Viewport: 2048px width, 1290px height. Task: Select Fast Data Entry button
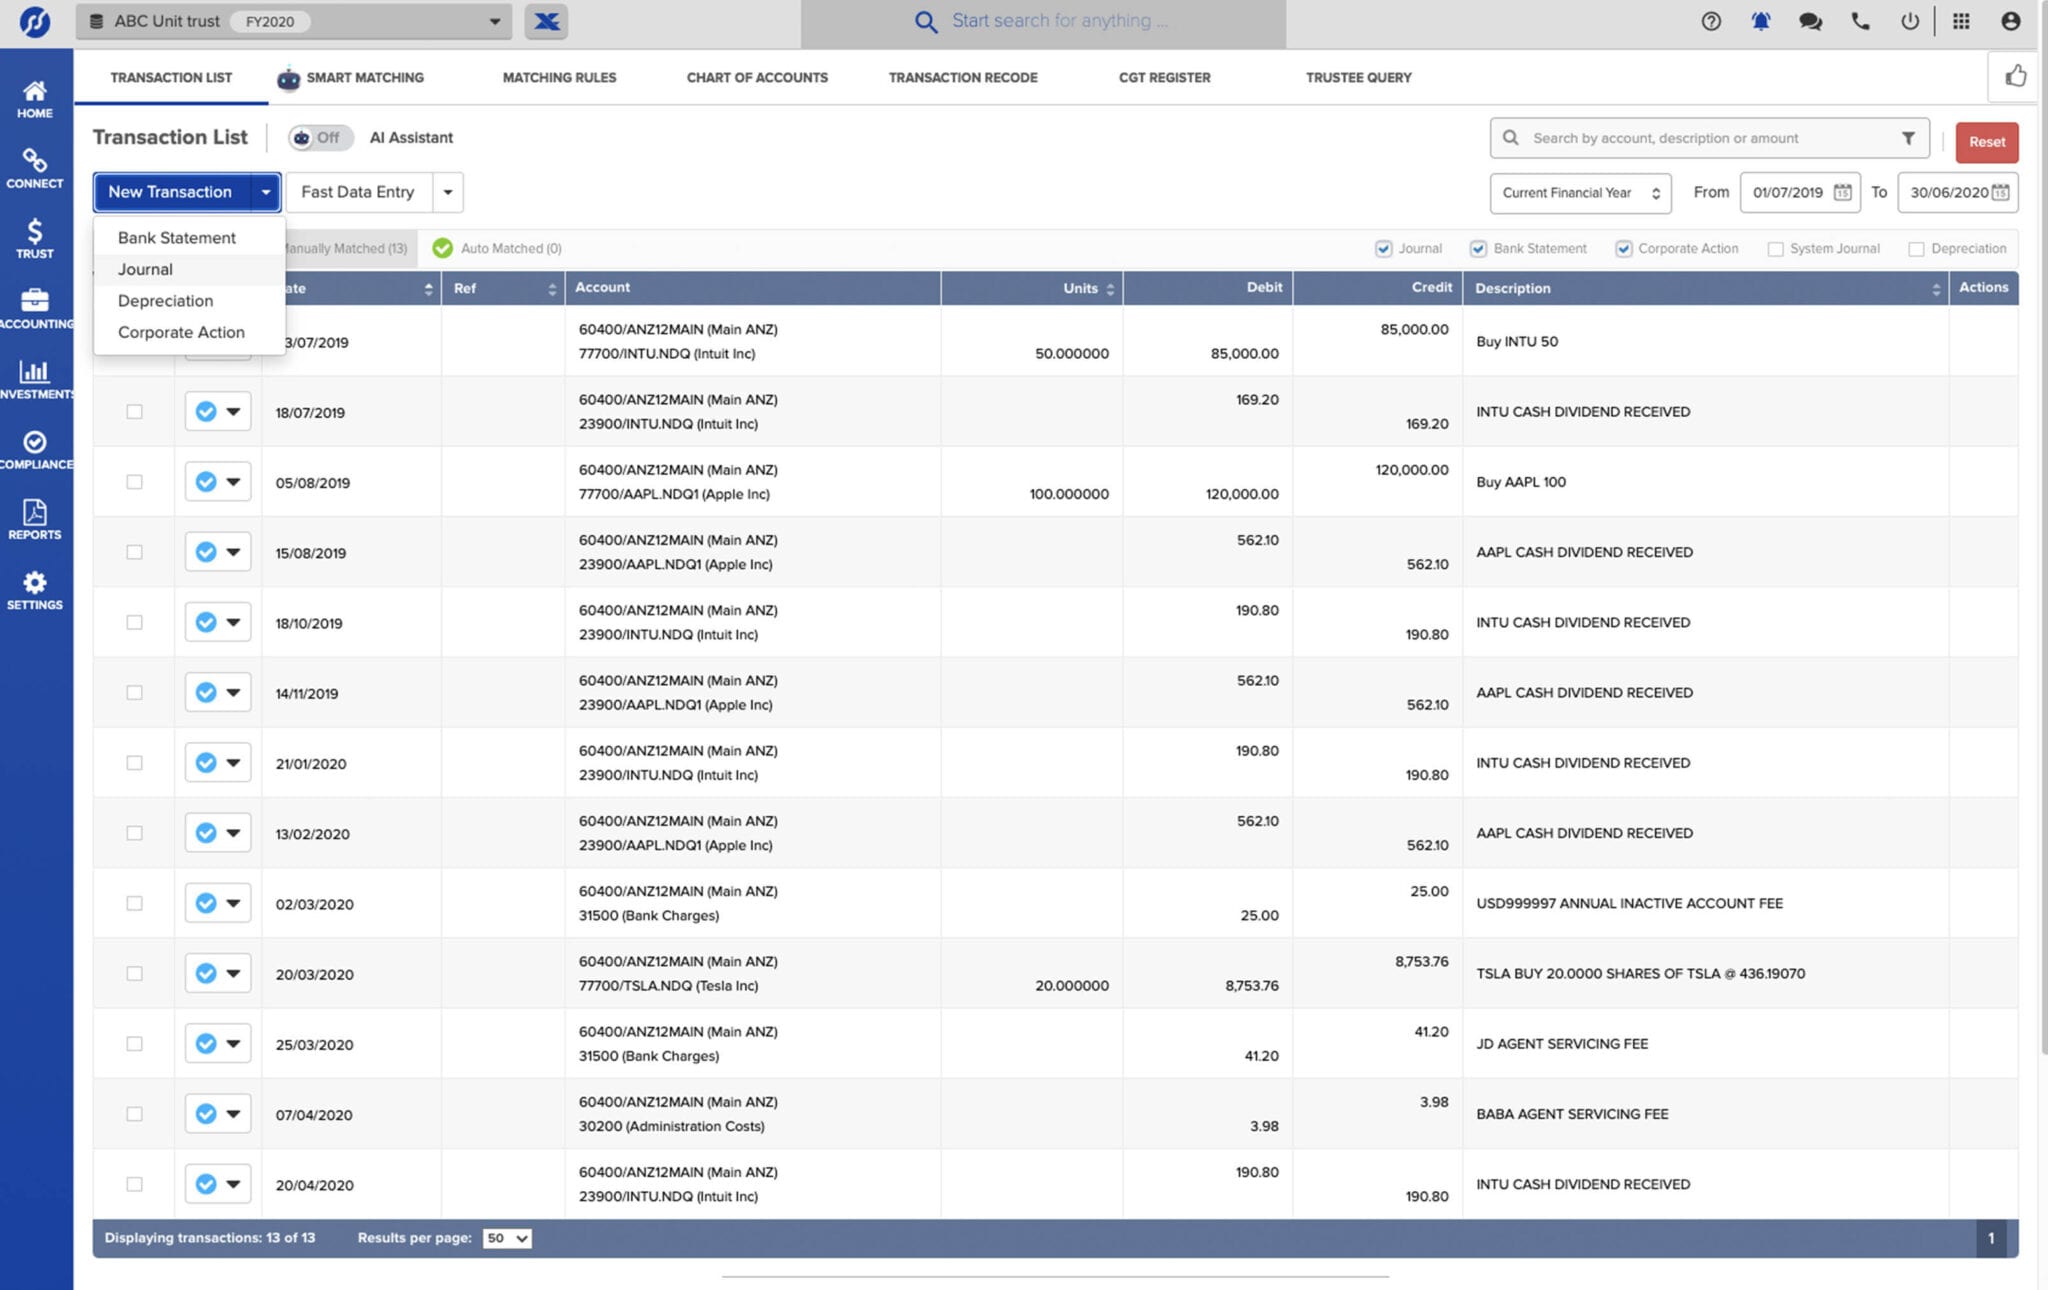coord(357,191)
